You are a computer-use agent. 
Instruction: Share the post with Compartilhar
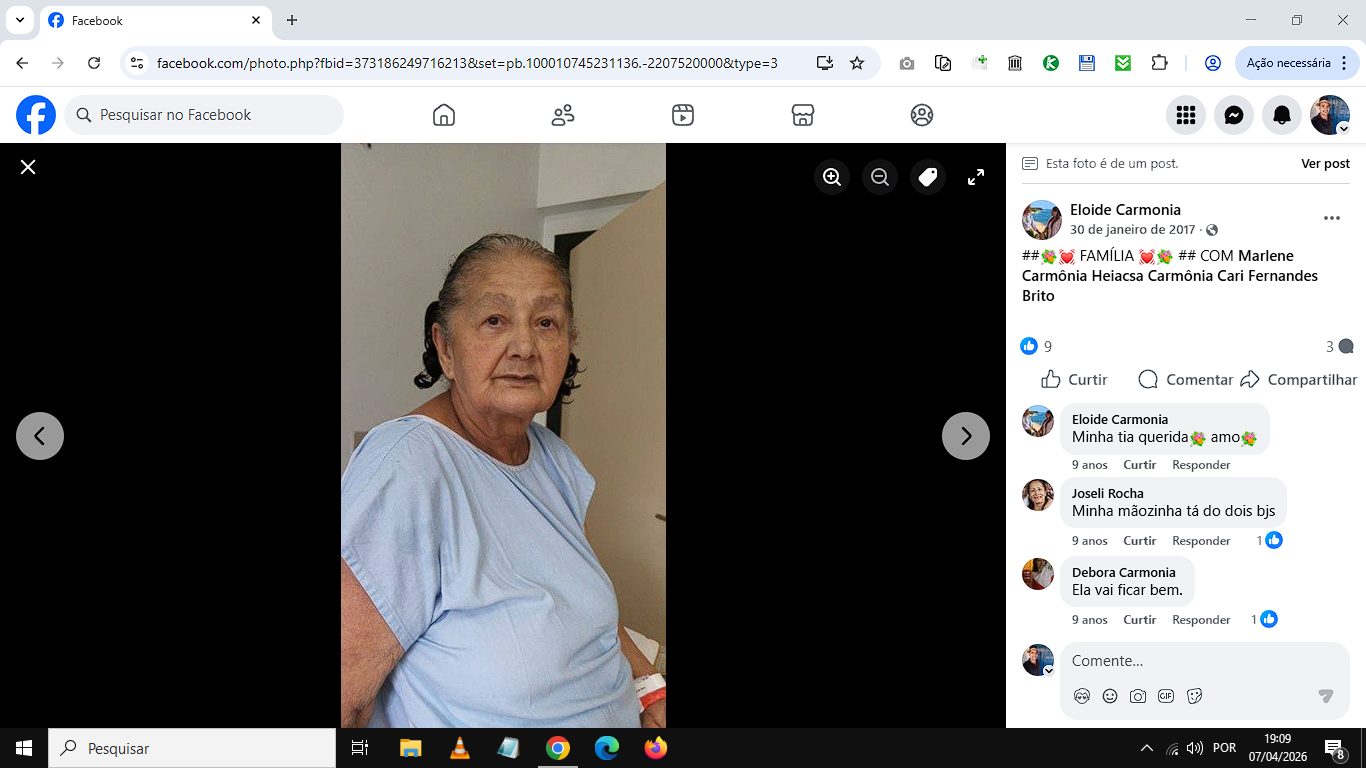tap(1299, 380)
